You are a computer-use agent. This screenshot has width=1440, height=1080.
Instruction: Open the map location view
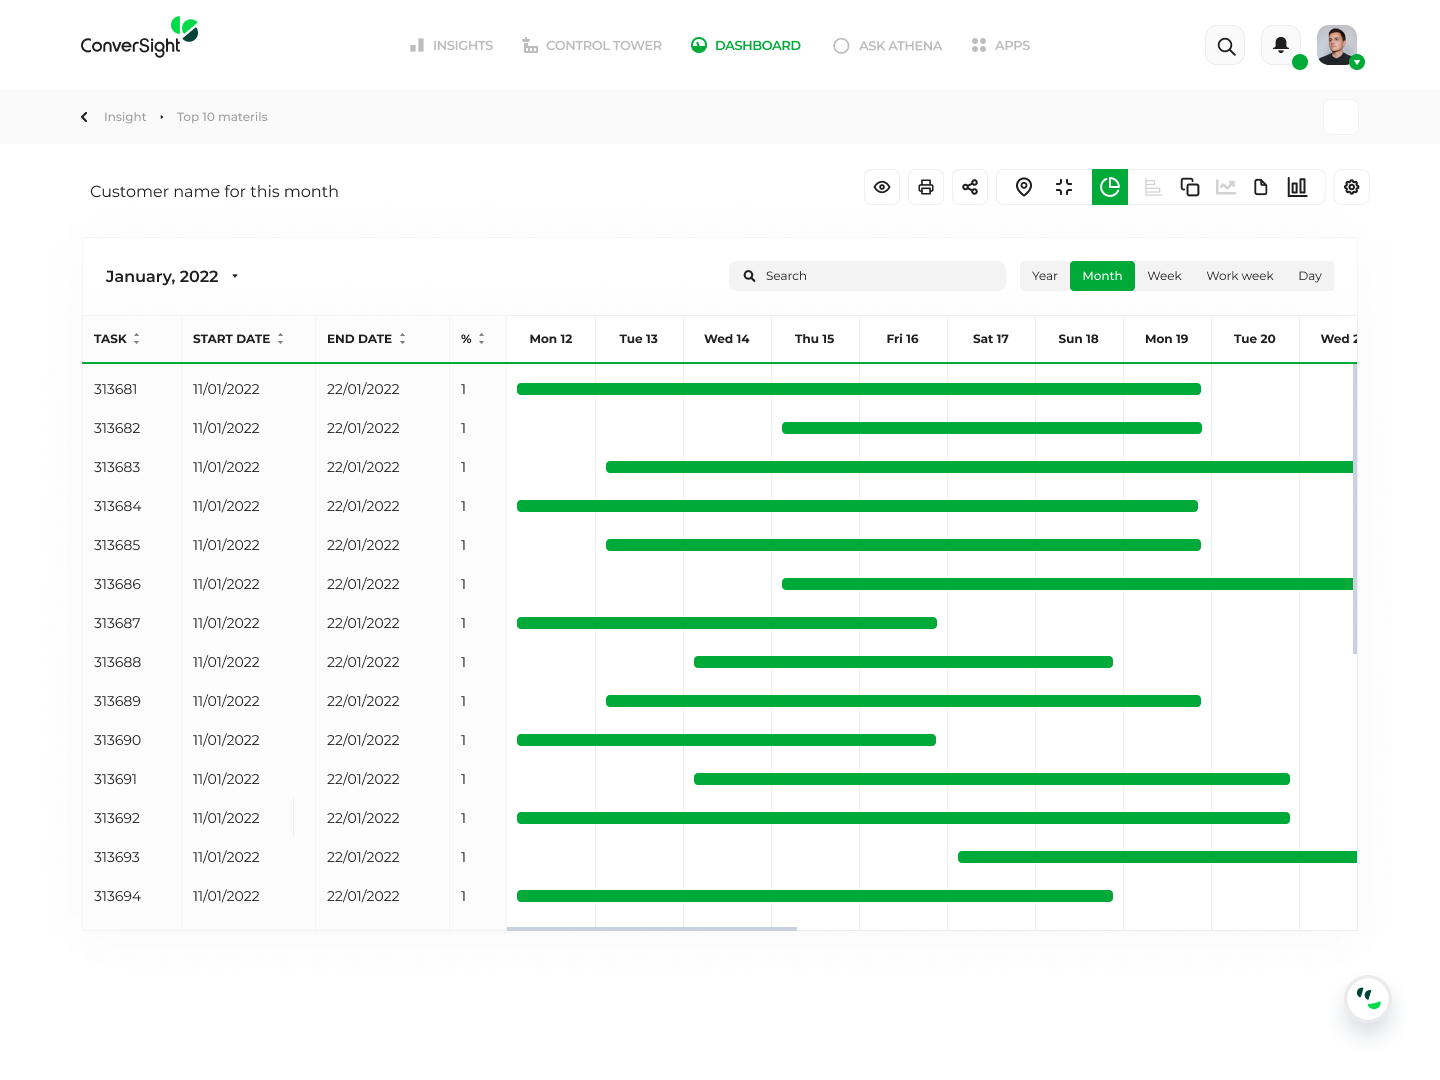[1024, 187]
